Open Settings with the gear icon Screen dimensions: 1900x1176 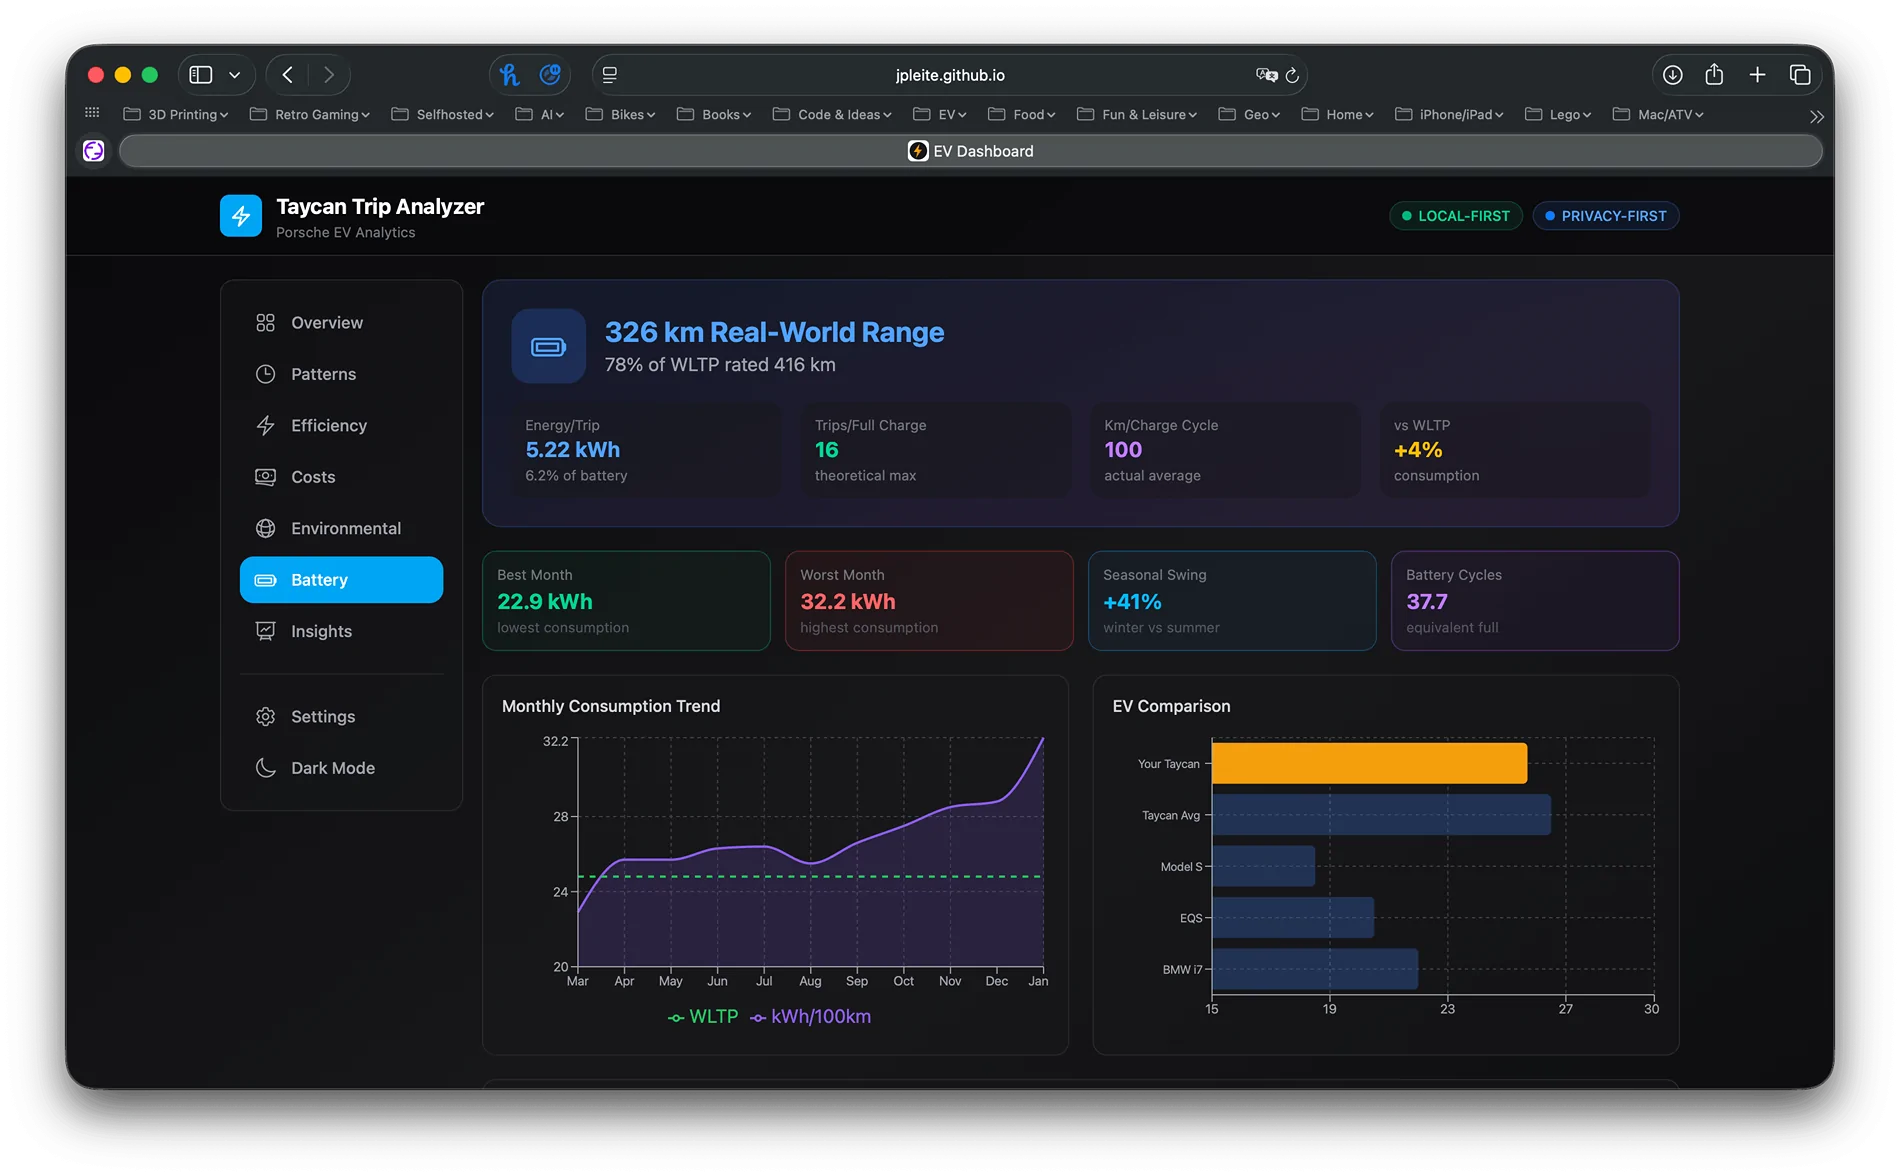click(x=265, y=716)
